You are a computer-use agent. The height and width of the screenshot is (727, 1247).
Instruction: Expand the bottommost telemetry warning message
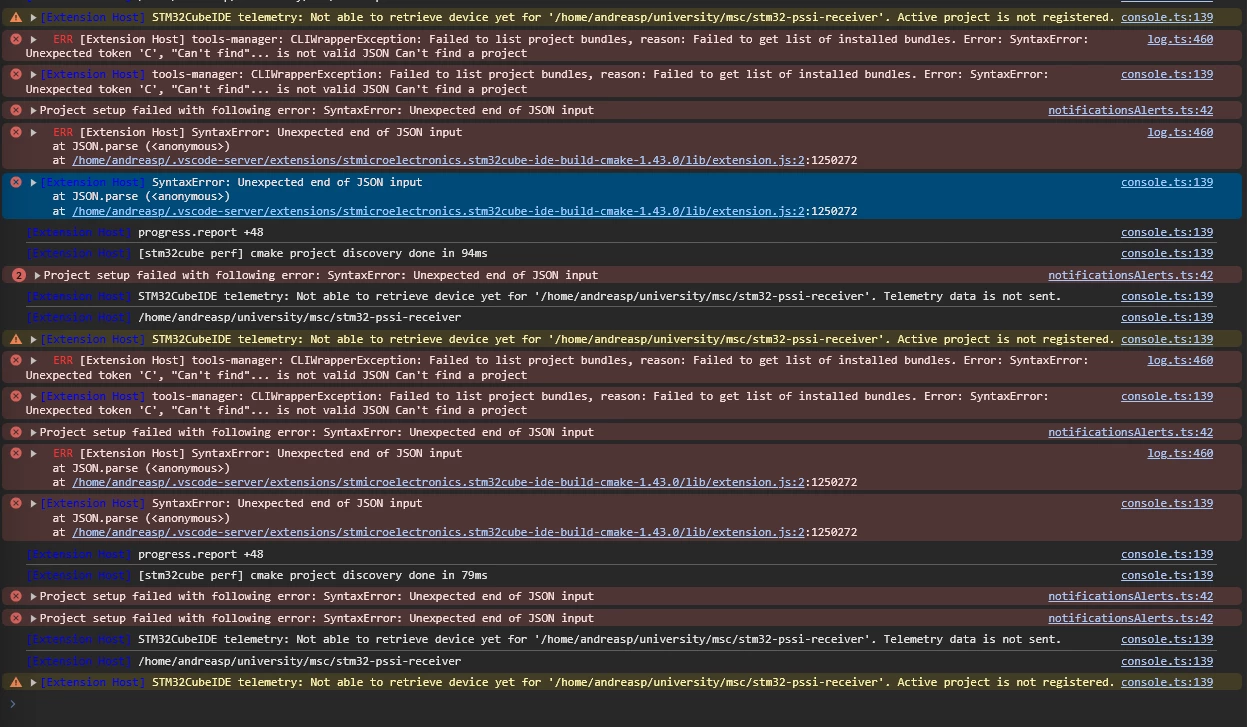coord(33,682)
